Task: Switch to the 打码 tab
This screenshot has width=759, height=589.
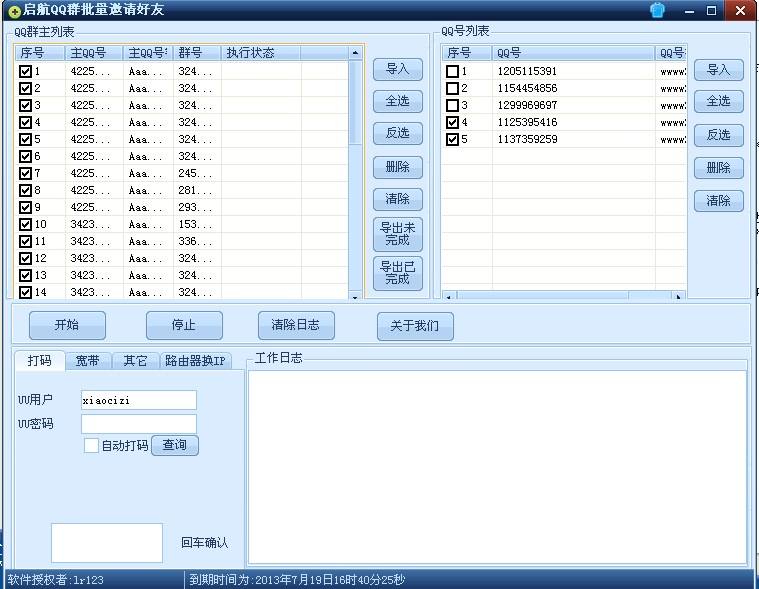Action: coord(40,361)
